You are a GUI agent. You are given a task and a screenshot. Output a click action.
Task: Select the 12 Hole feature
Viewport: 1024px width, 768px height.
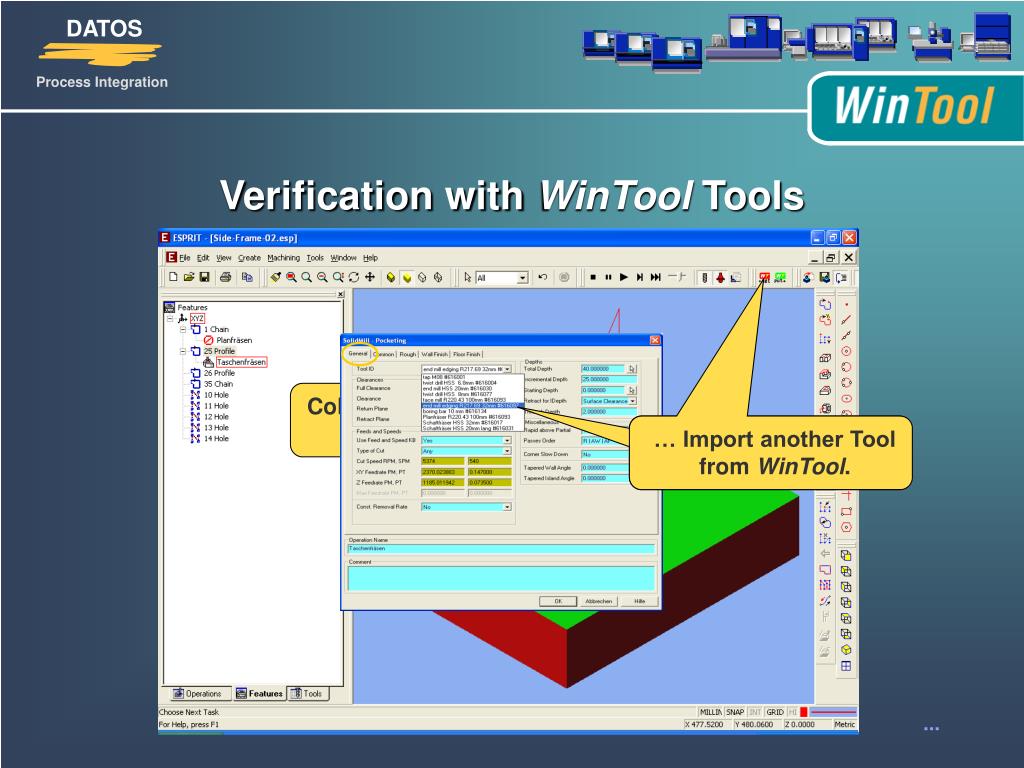(x=216, y=417)
